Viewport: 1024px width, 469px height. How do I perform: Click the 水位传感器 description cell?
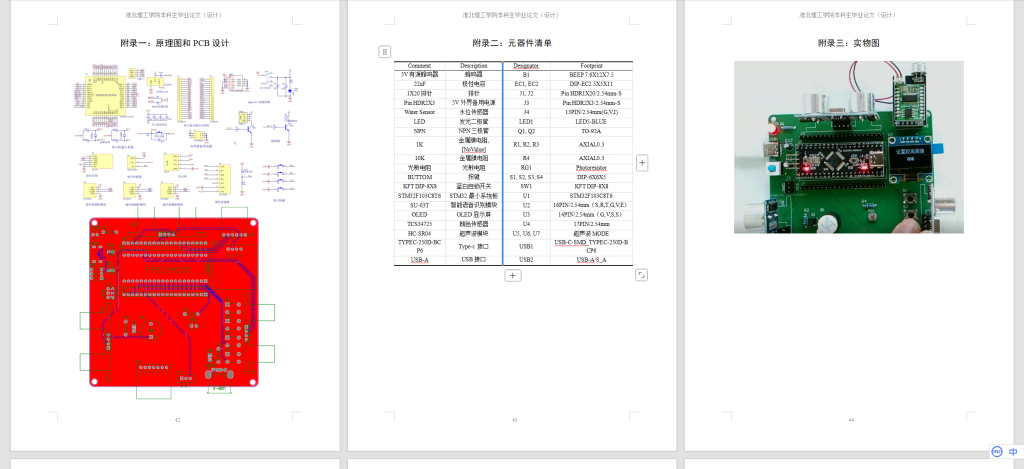point(473,112)
